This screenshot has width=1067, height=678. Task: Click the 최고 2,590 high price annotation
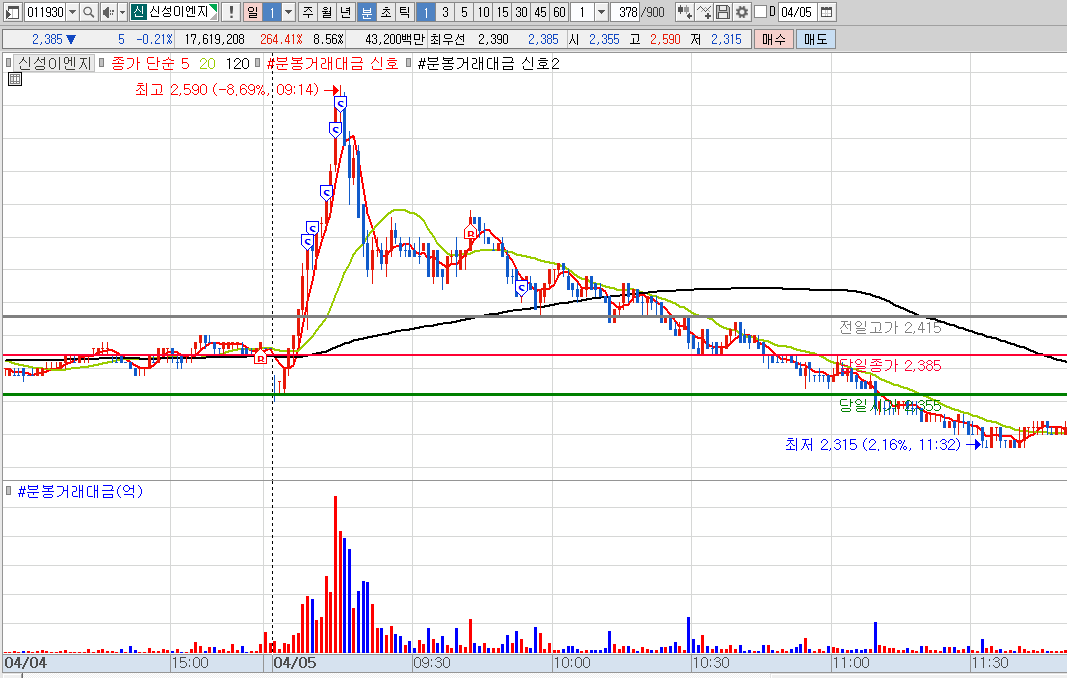(x=227, y=90)
